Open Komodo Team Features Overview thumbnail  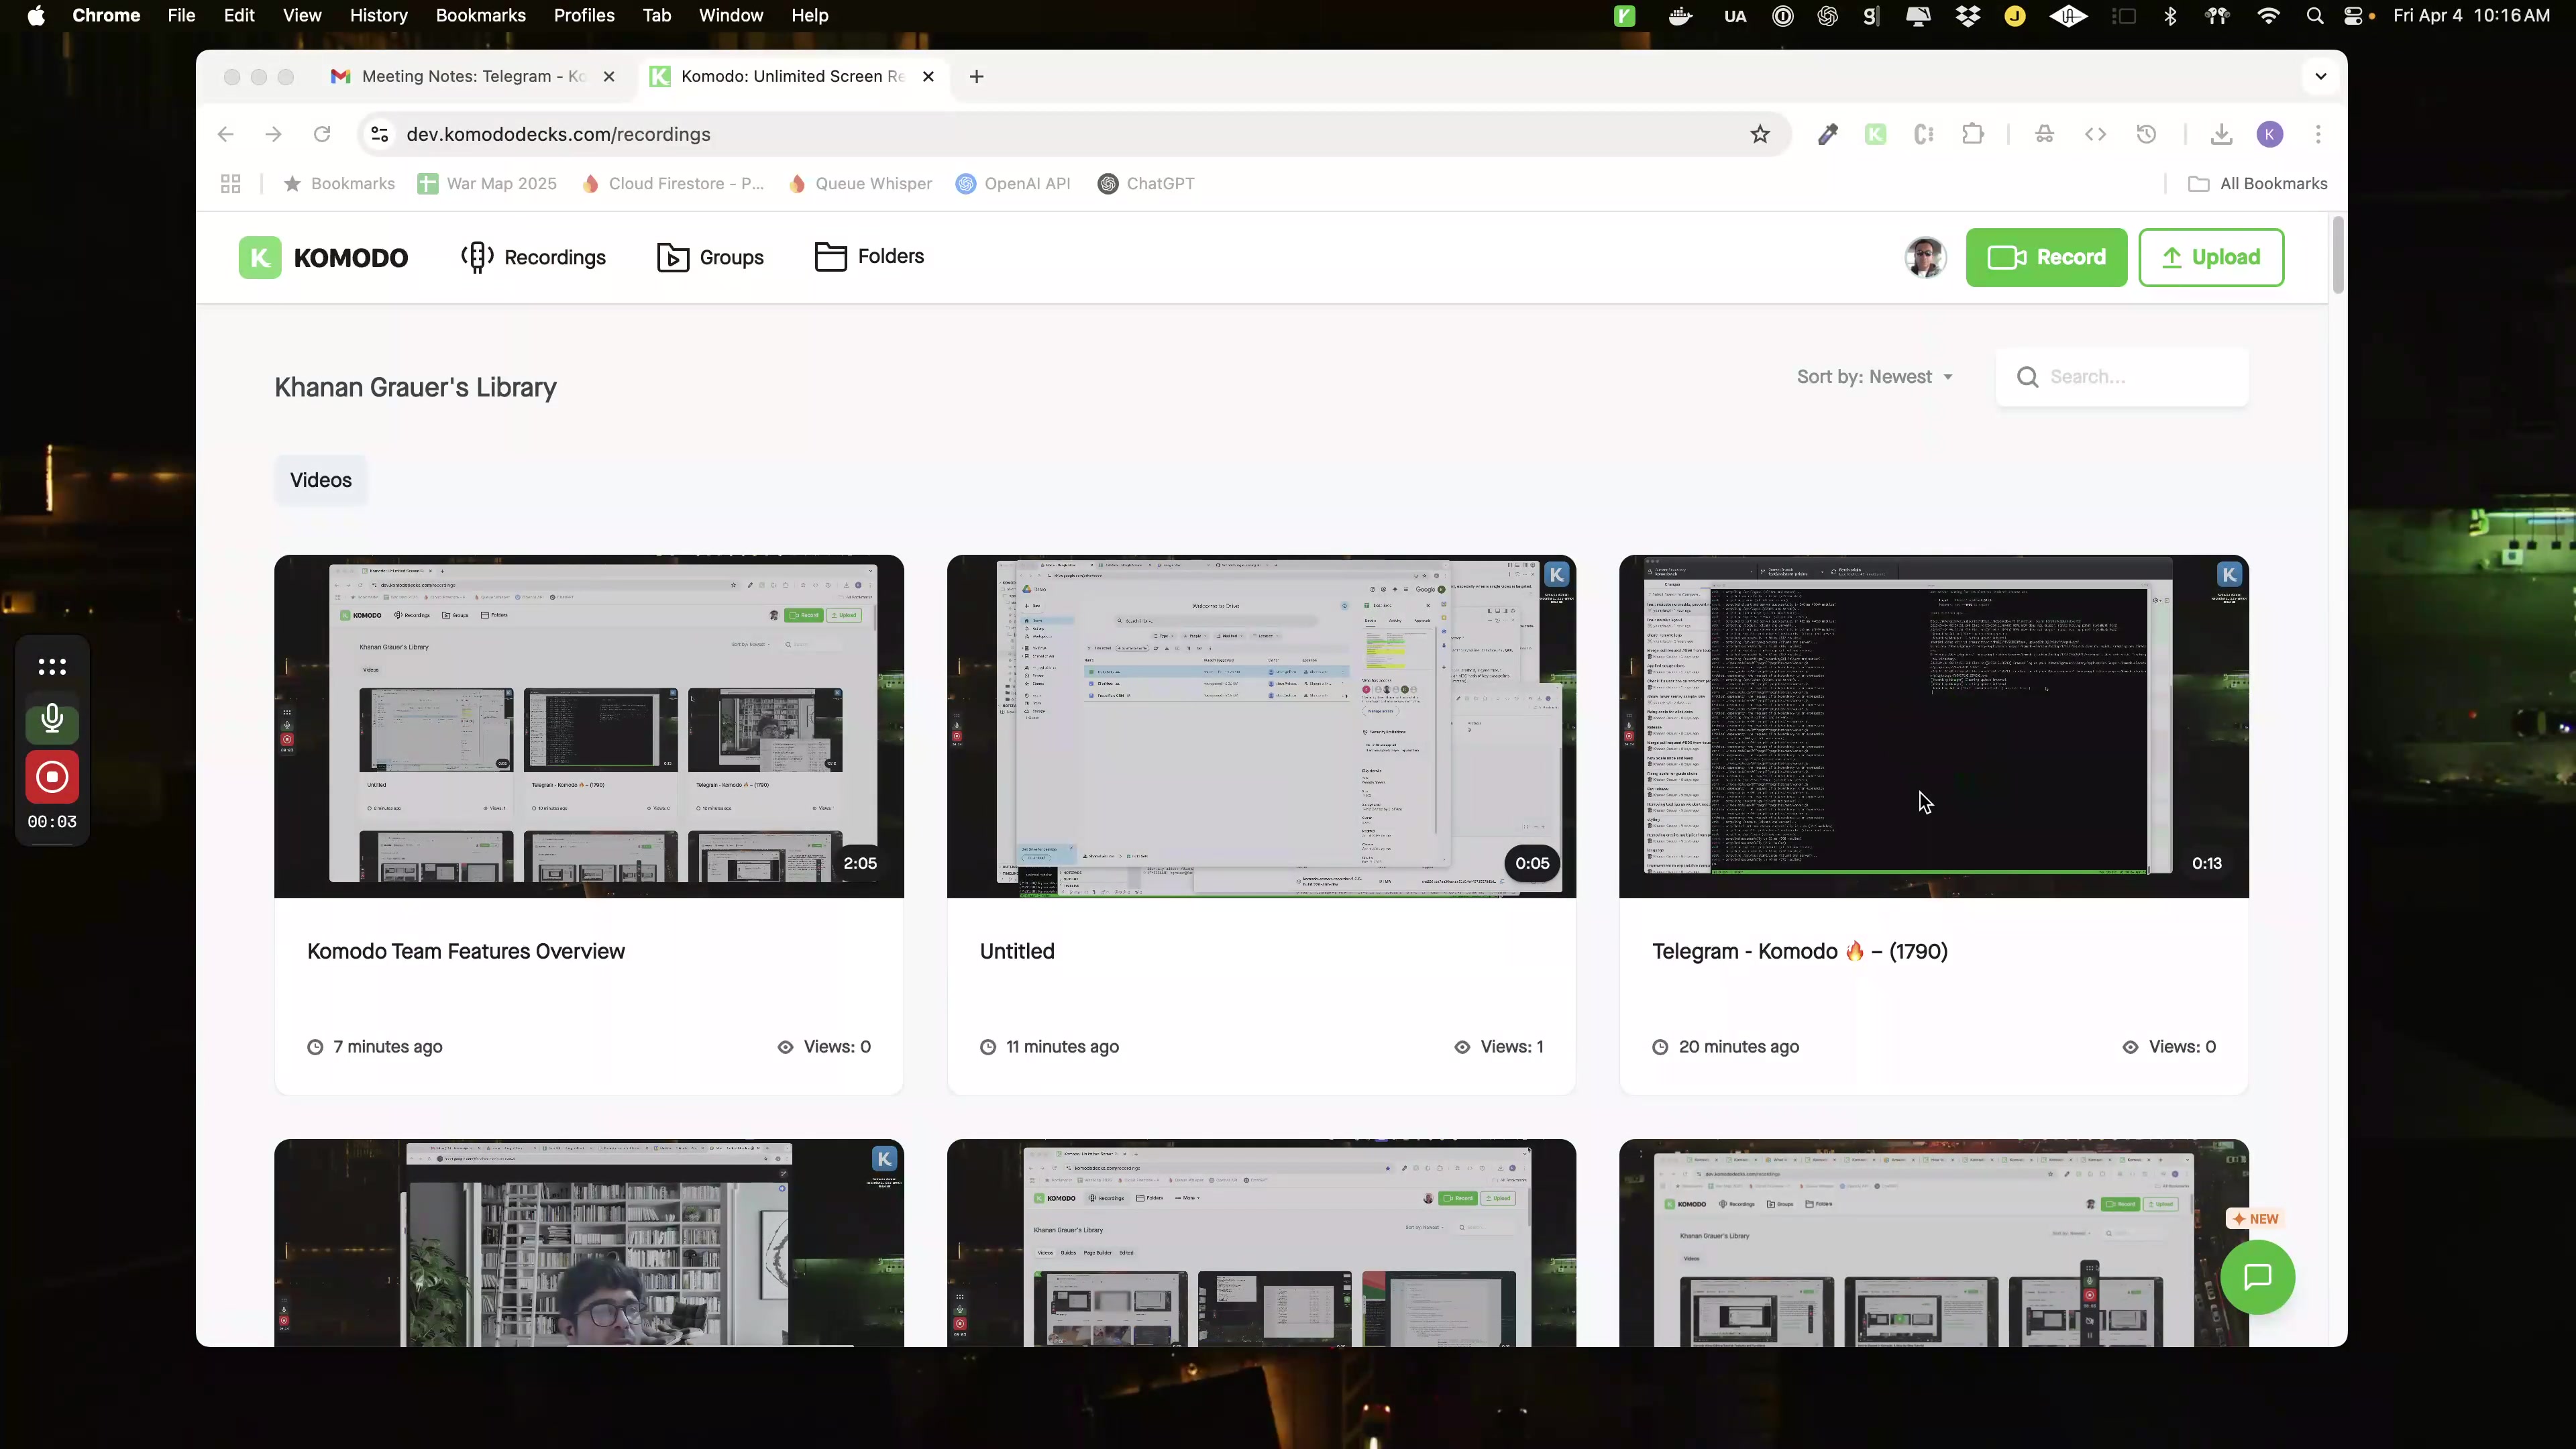click(589, 726)
